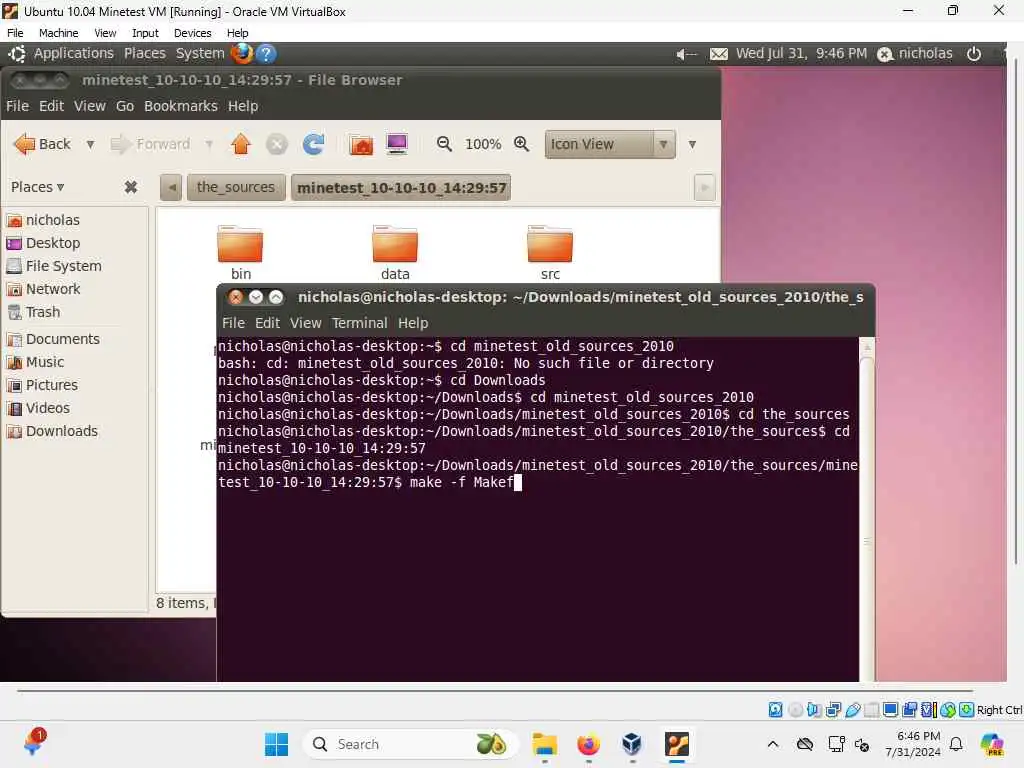Open the Ubuntu System panel menu
Image resolution: width=1024 pixels, height=768 pixels.
coord(200,54)
